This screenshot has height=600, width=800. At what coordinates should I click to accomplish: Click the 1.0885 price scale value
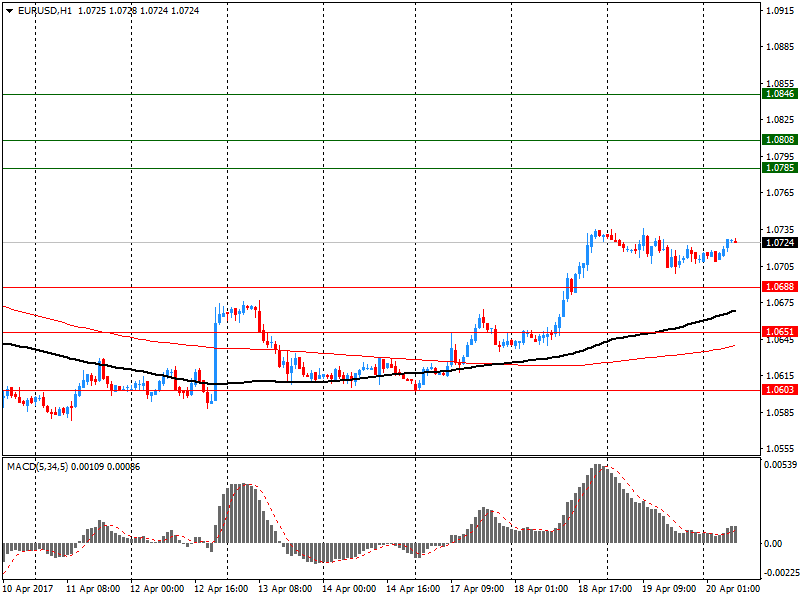coord(780,47)
